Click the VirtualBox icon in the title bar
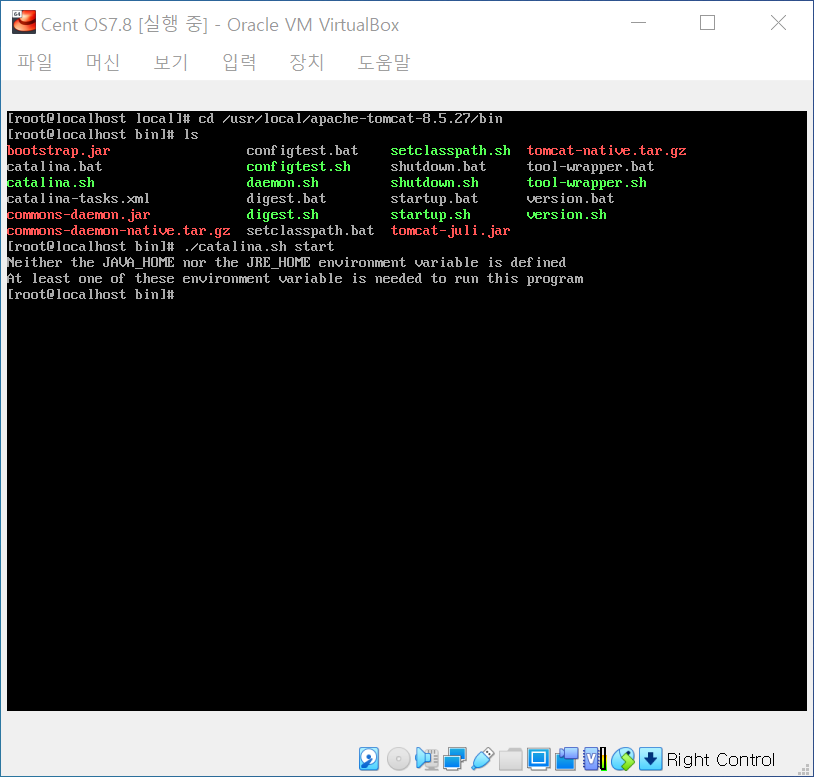This screenshot has height=777, width=814. 24,22
